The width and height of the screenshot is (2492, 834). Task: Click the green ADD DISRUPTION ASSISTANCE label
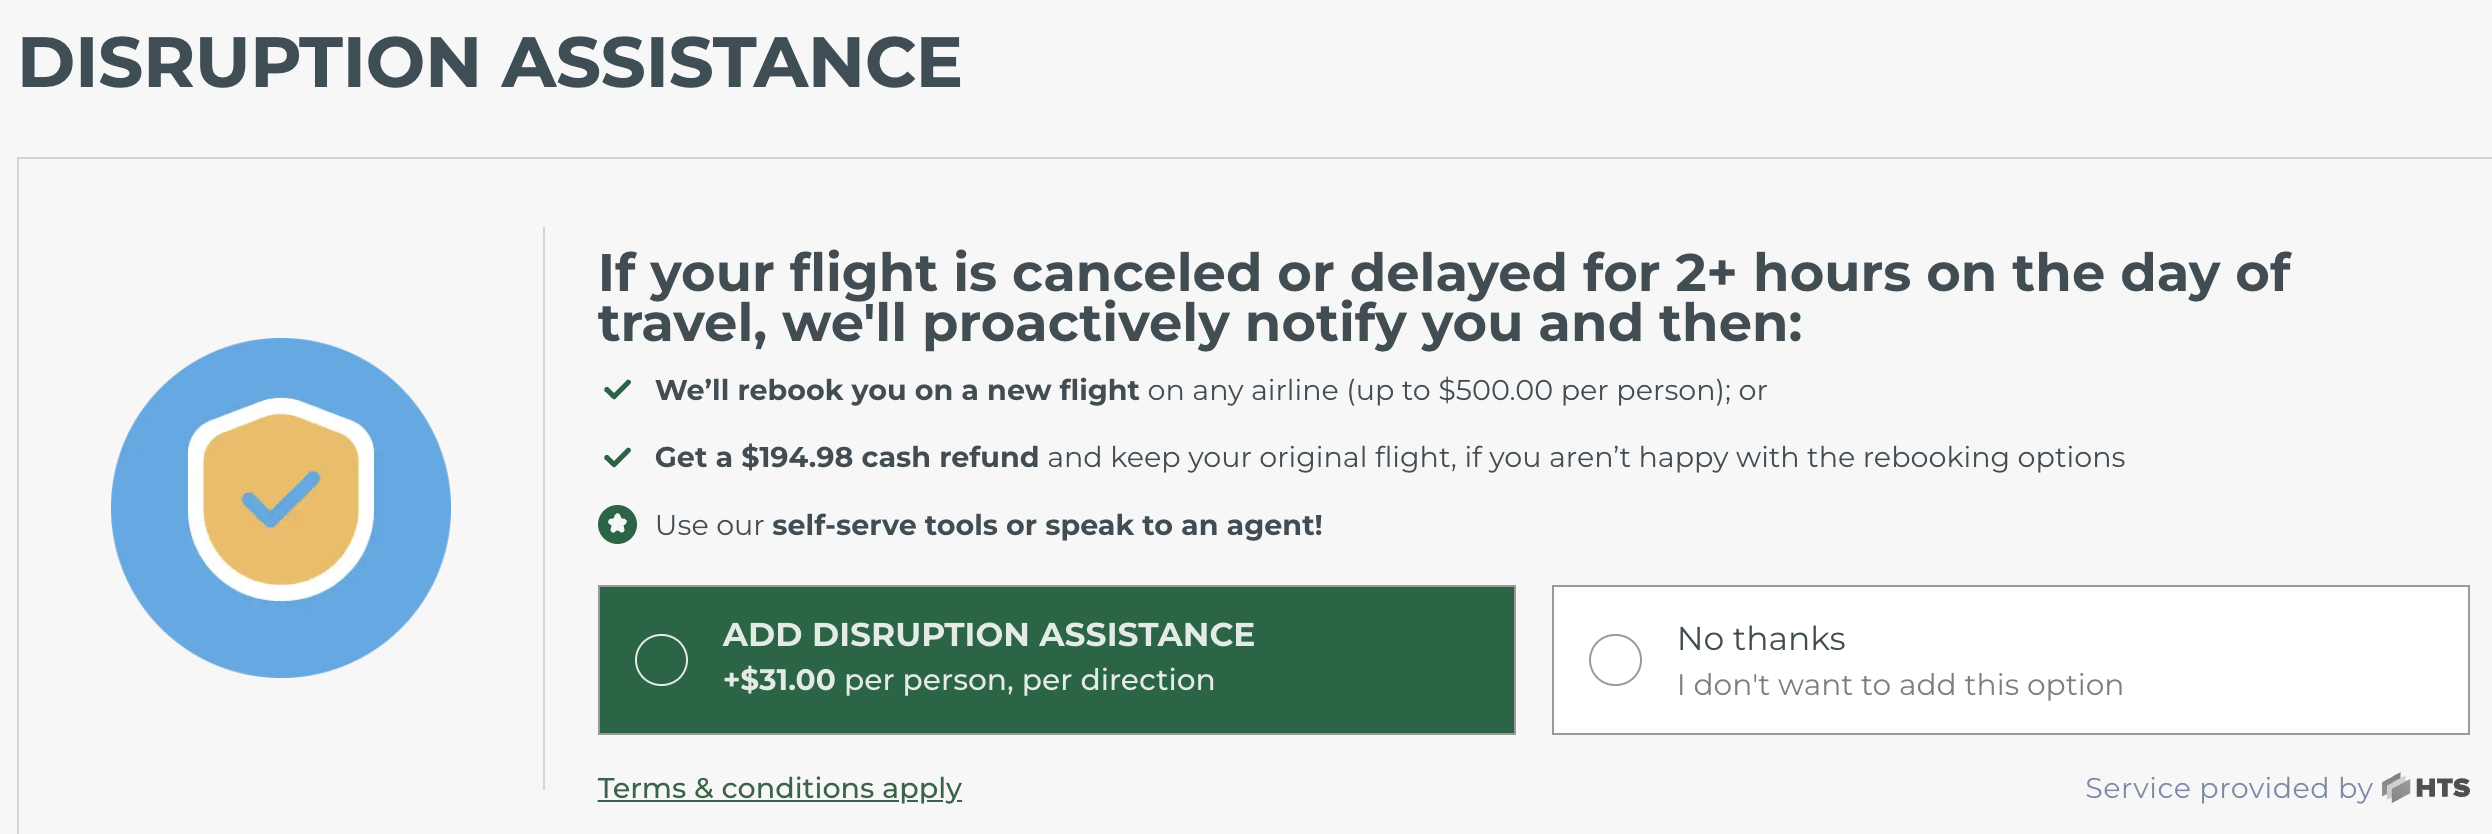point(988,634)
